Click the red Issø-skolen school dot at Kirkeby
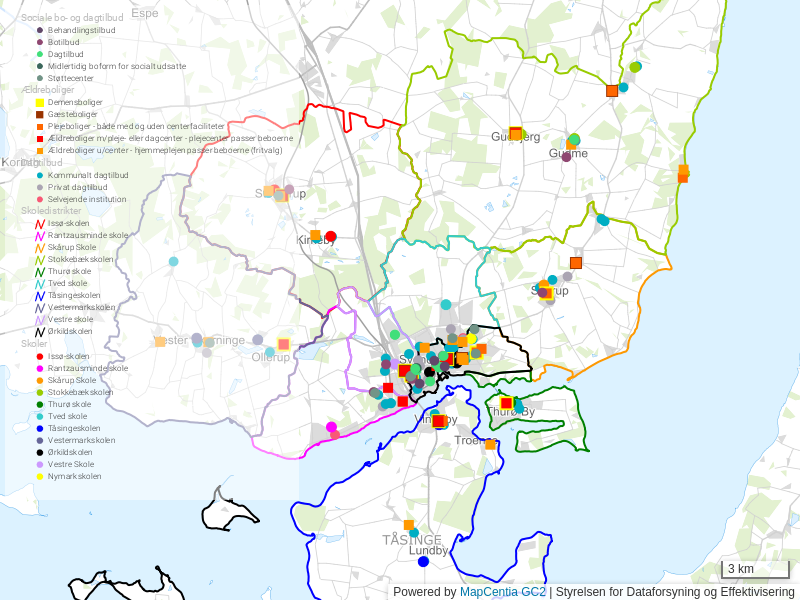The height and width of the screenshot is (600, 800). tap(331, 237)
